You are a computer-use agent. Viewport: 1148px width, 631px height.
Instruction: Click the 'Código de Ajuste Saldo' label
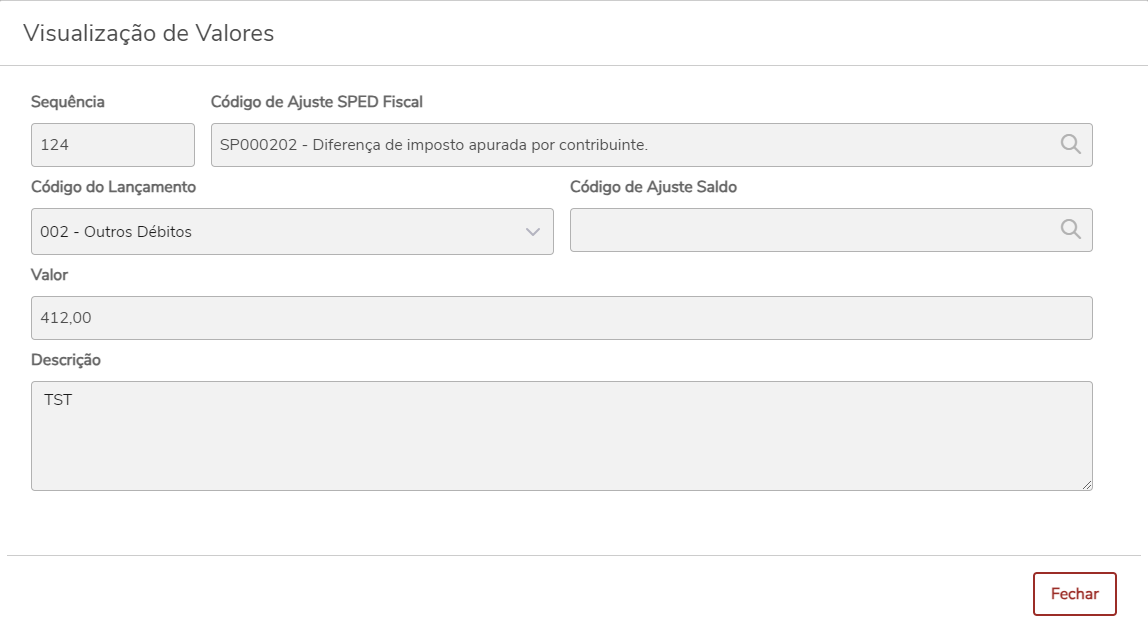point(653,187)
